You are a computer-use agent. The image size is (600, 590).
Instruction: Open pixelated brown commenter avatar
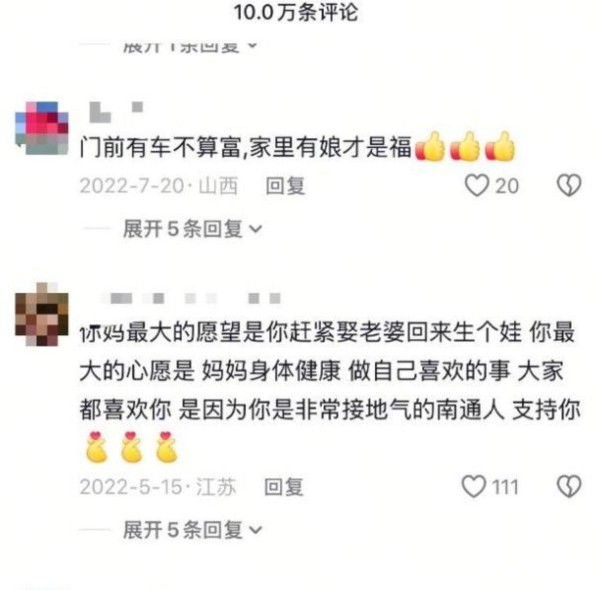coord(42,315)
